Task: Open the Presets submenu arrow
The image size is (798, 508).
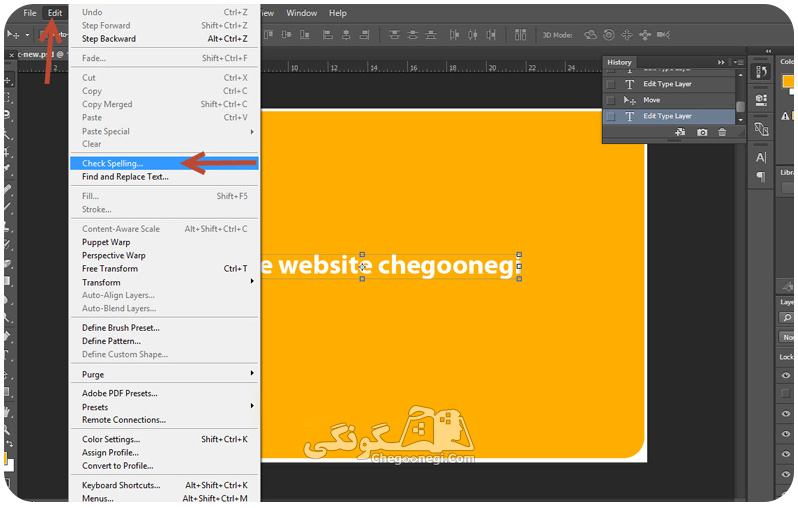Action: coord(252,406)
